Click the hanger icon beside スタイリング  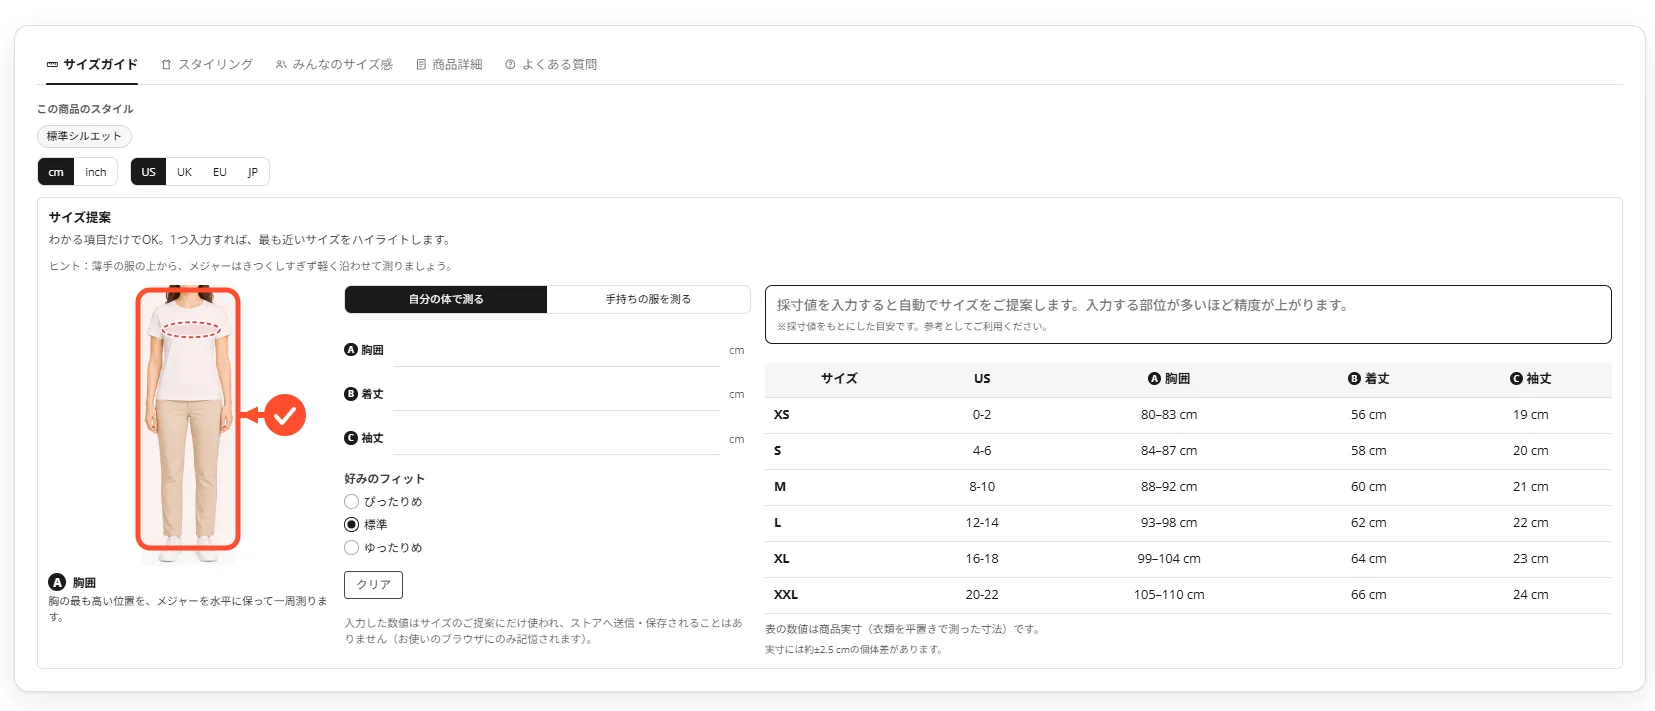(166, 64)
